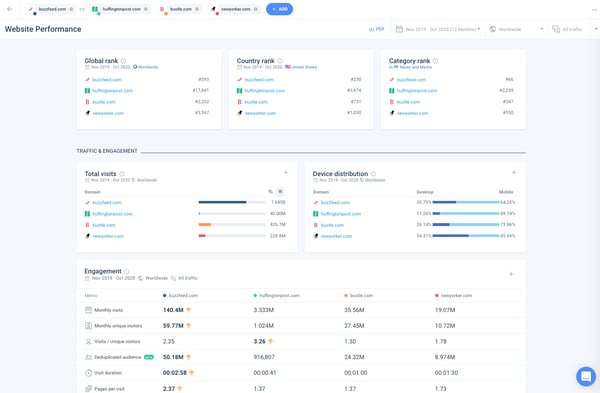Click the News and Media category link
The width and height of the screenshot is (600, 393).
[416, 67]
